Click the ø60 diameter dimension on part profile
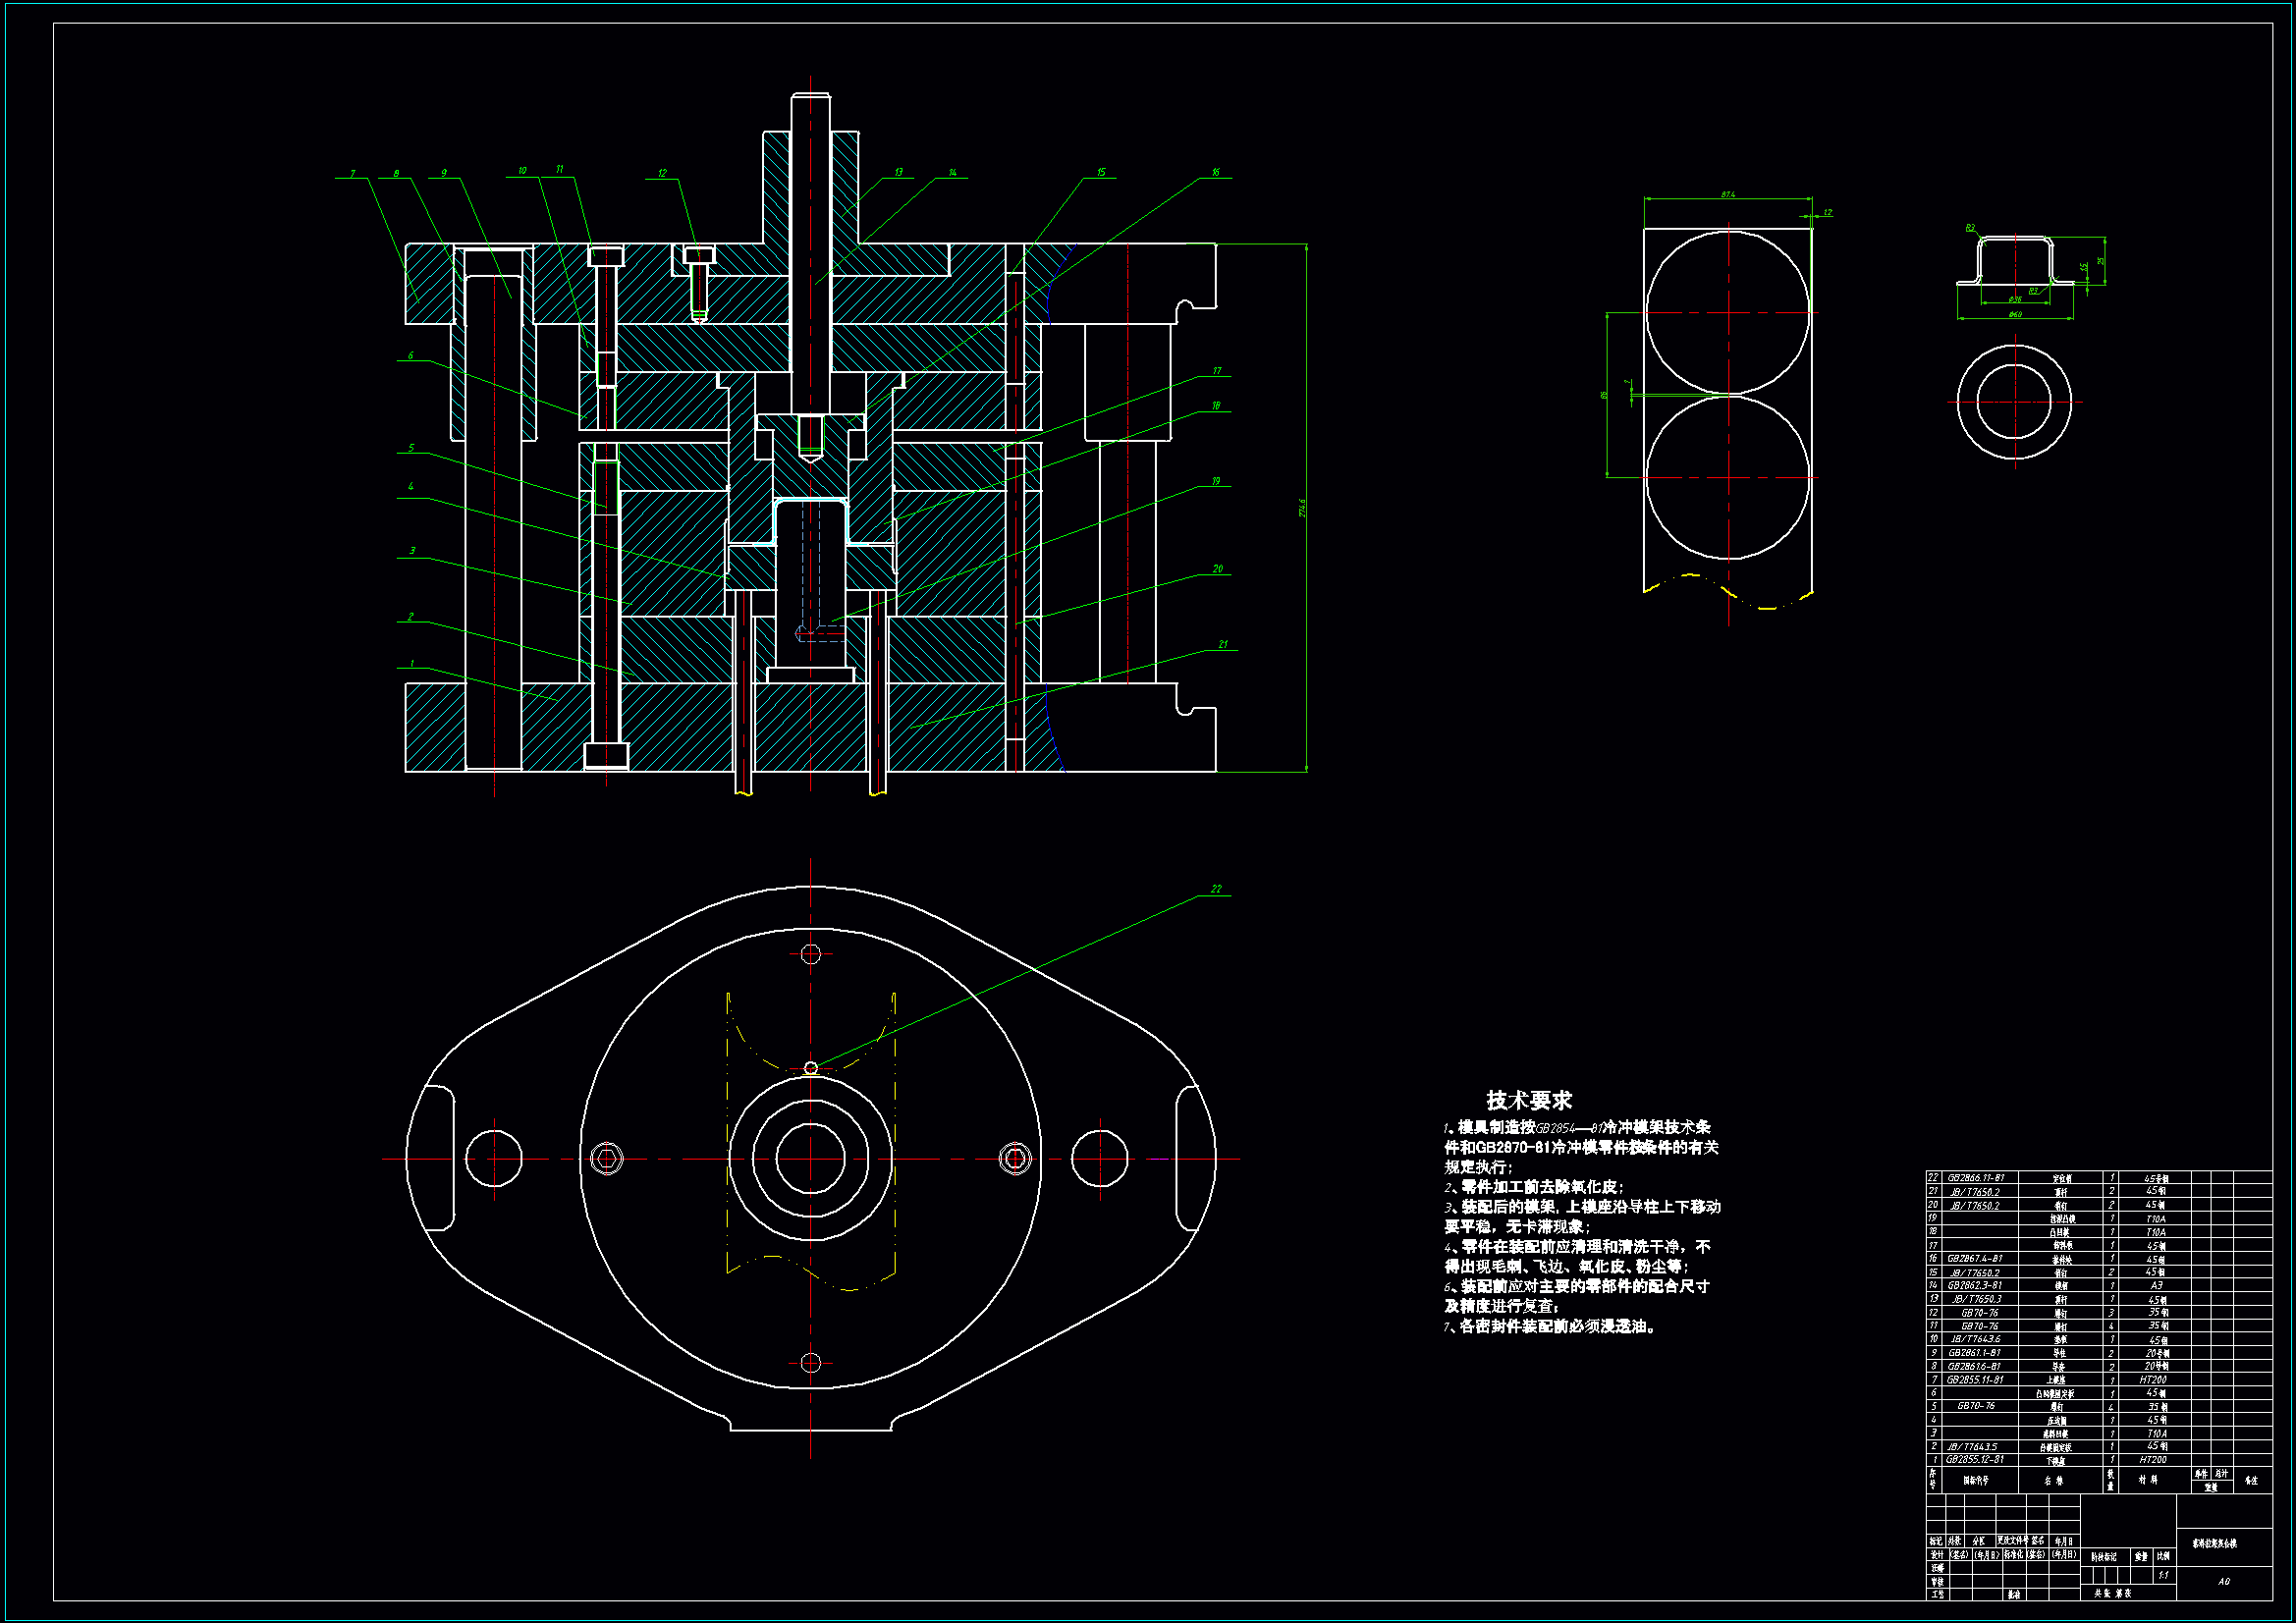The height and width of the screenshot is (1623, 2296). (2015, 315)
